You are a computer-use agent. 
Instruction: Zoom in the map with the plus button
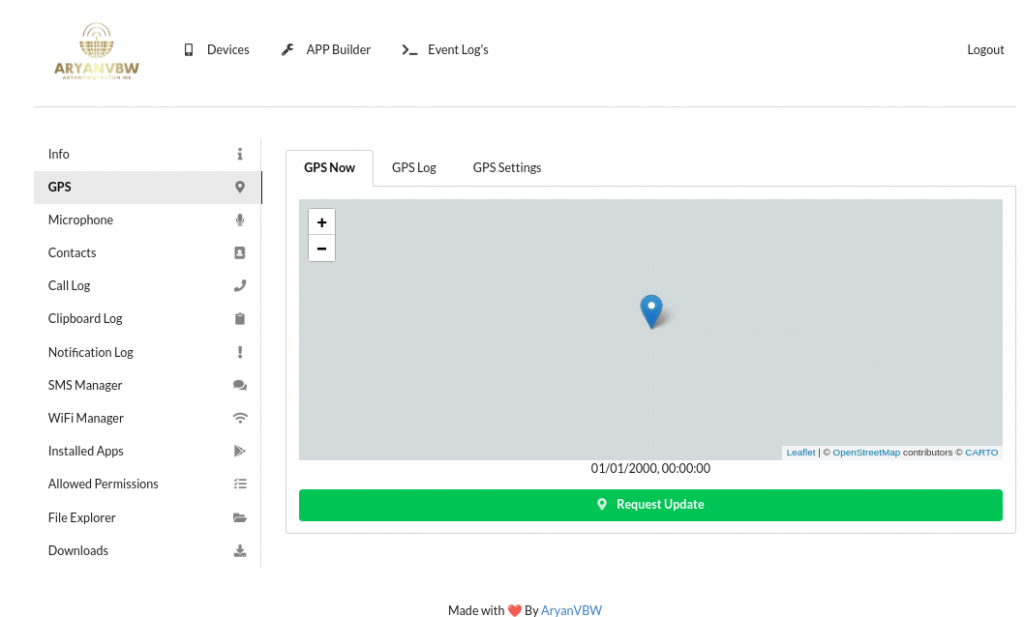(x=321, y=222)
